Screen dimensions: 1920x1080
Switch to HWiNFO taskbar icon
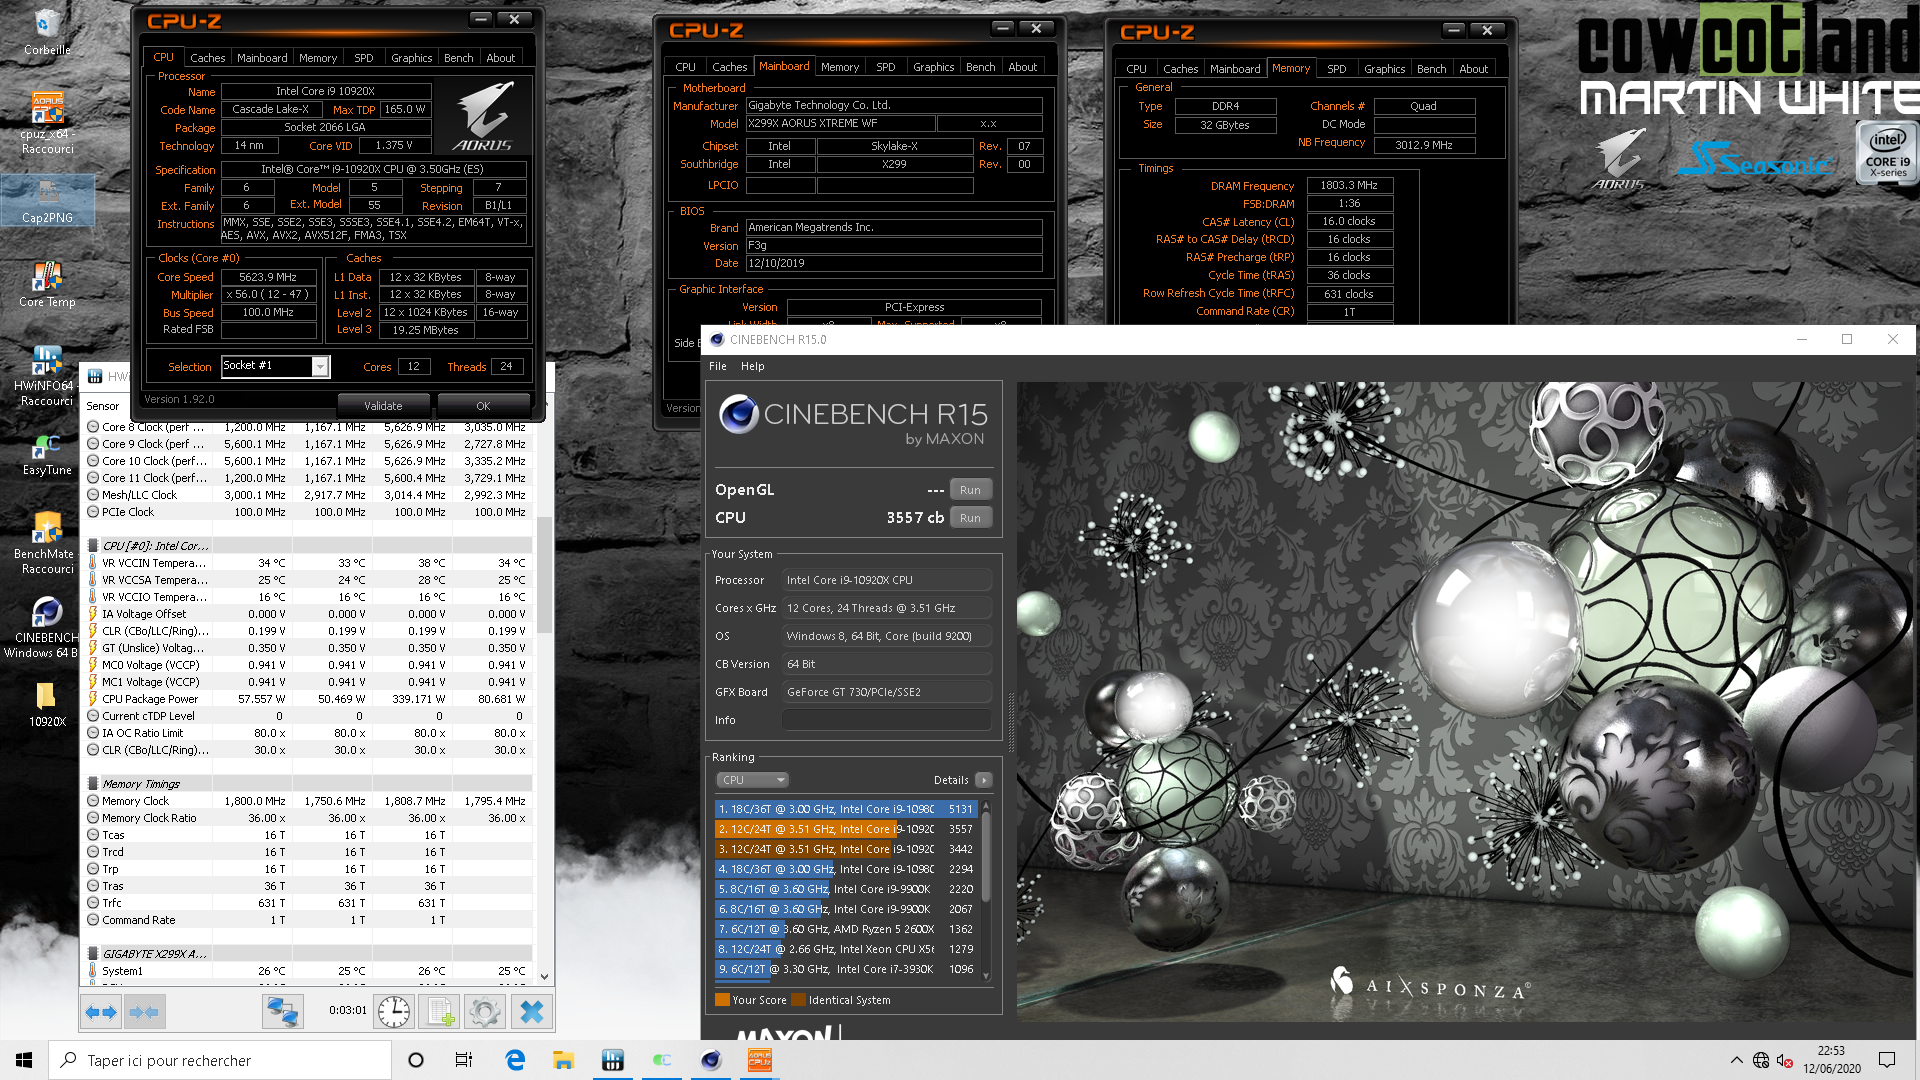tap(613, 1060)
